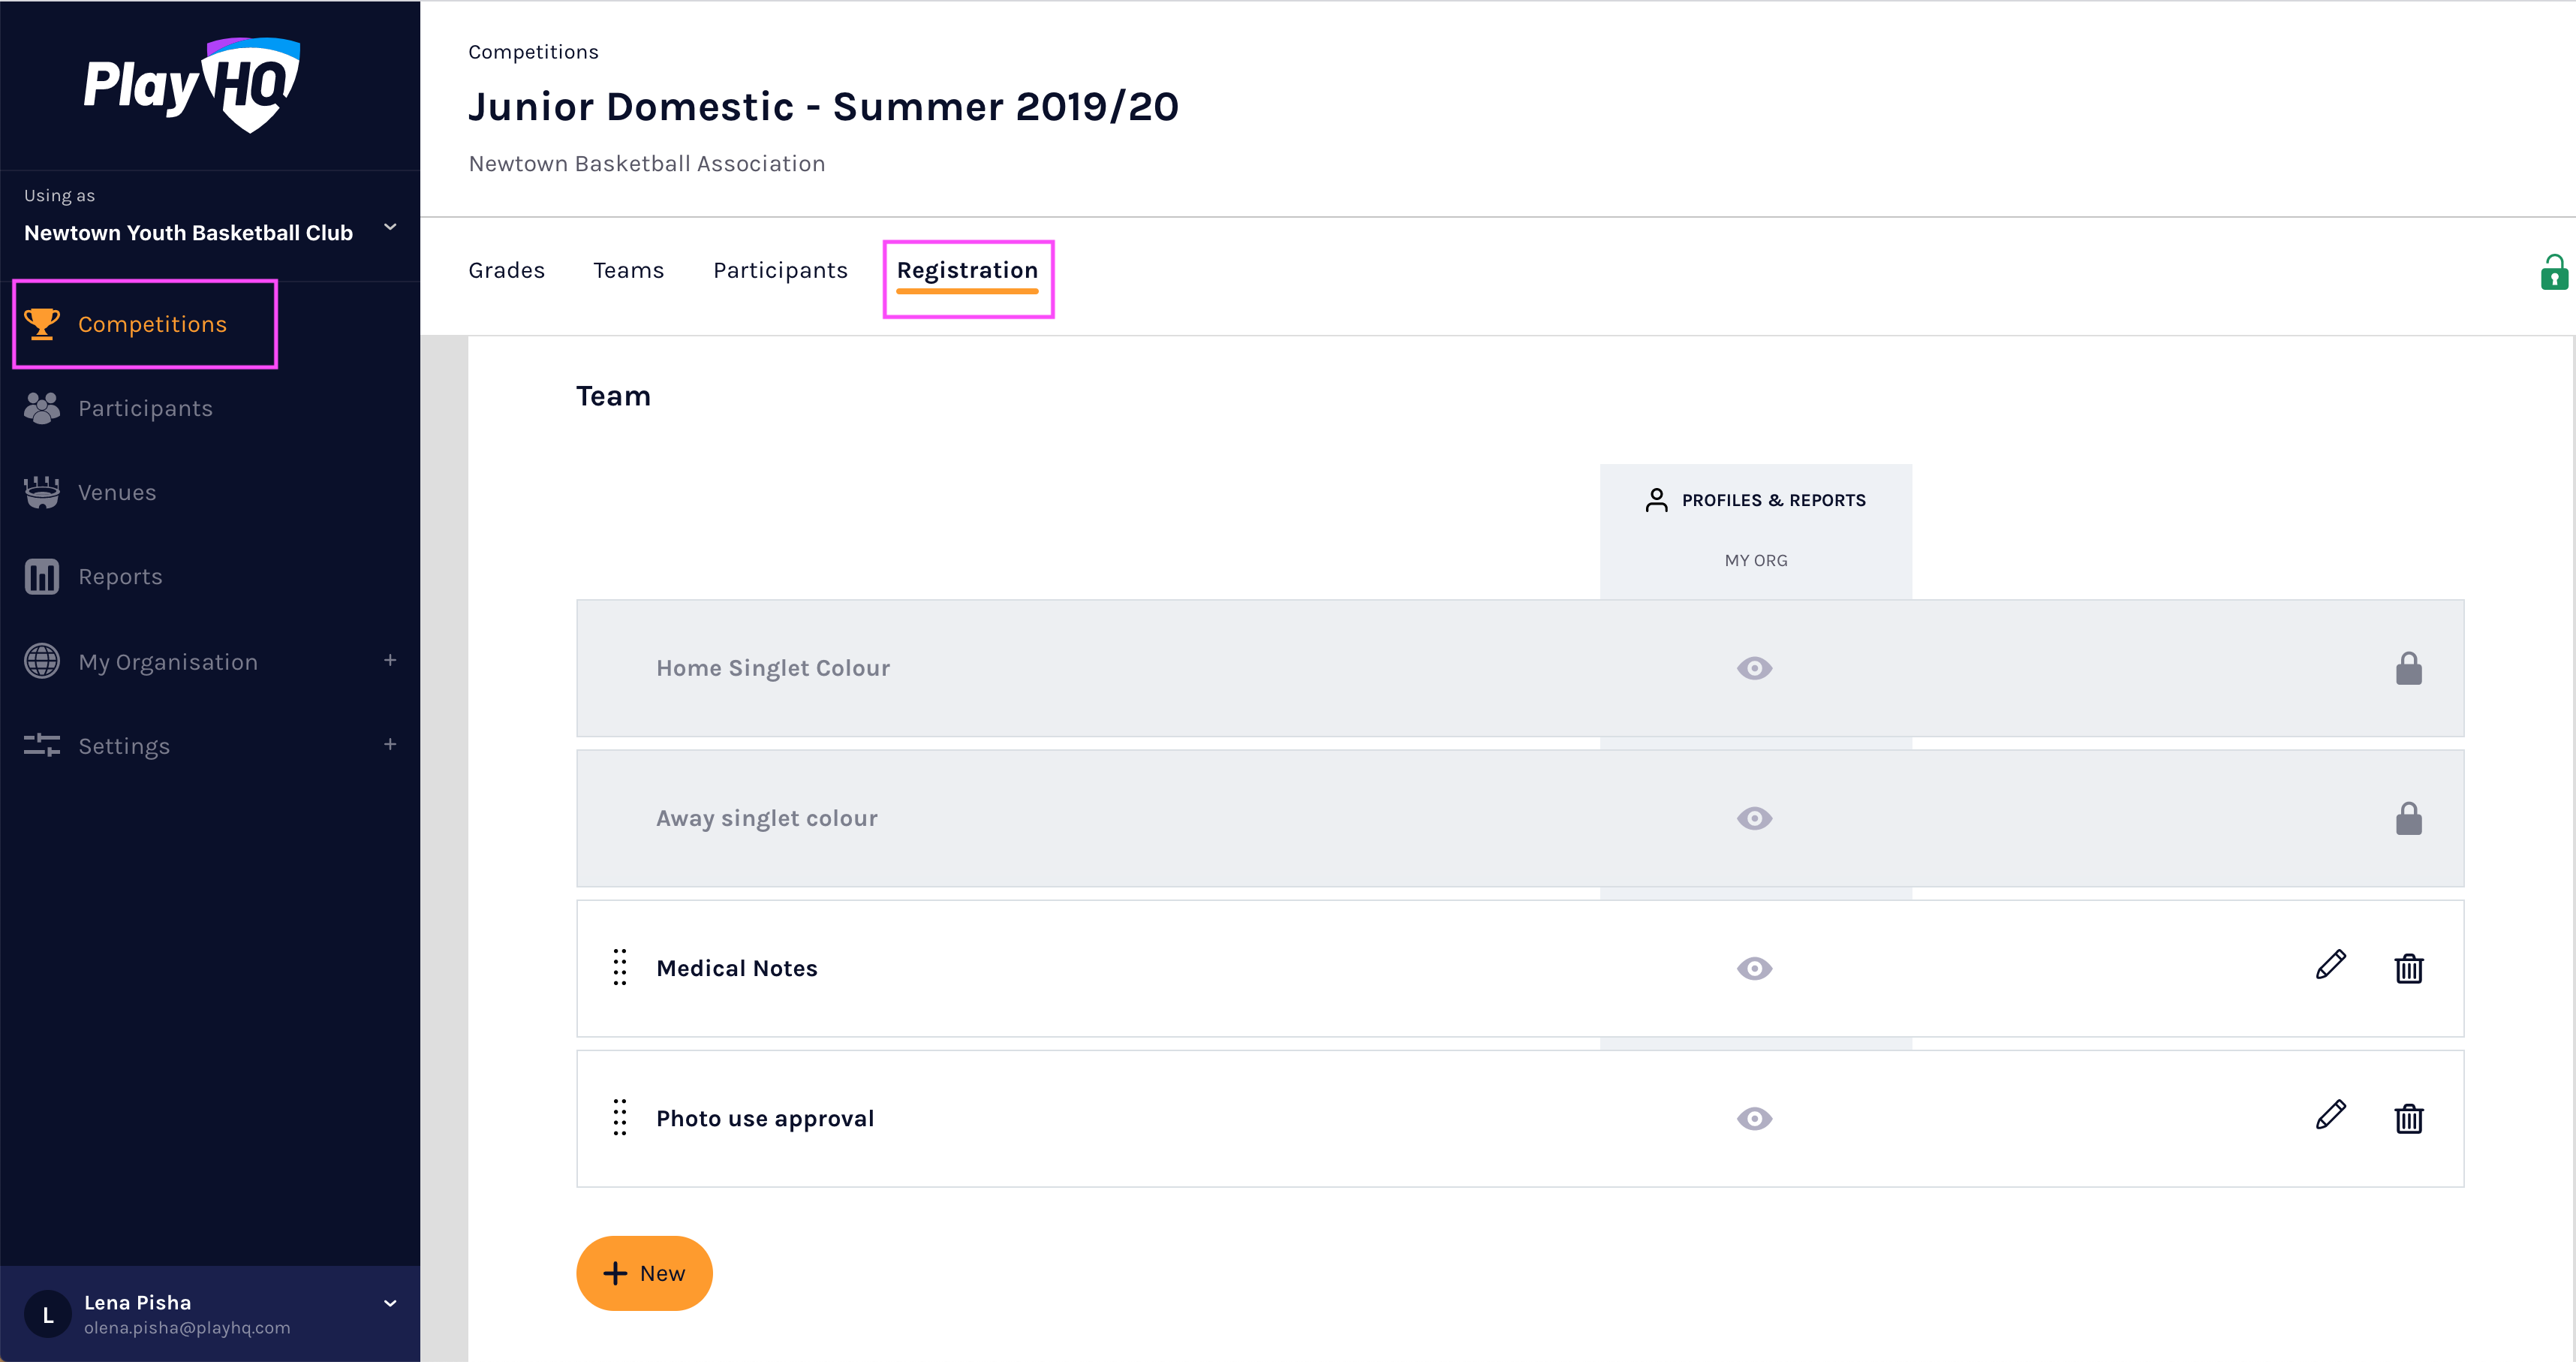Grab the Medical Notes drag handle
Viewport: 2576px width, 1362px height.
click(620, 967)
